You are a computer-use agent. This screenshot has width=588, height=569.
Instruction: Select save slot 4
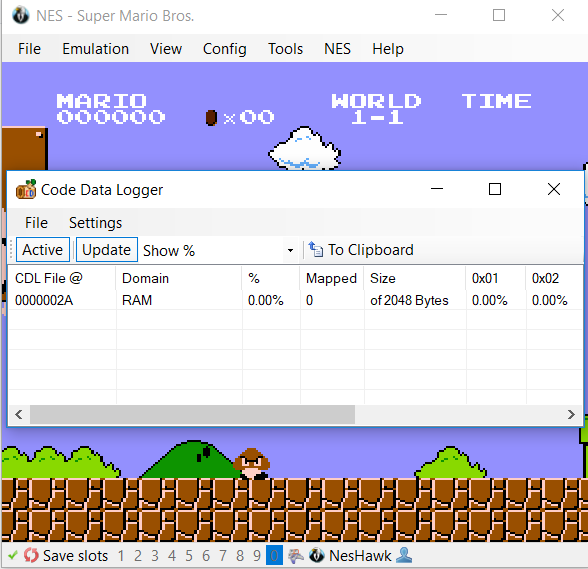pos(172,555)
